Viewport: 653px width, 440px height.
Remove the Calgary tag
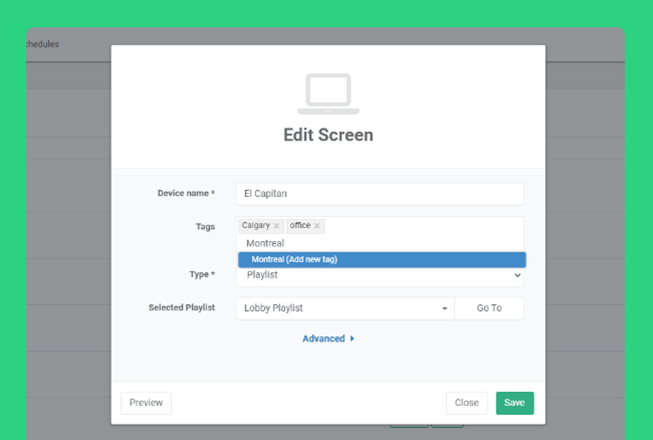(x=276, y=226)
